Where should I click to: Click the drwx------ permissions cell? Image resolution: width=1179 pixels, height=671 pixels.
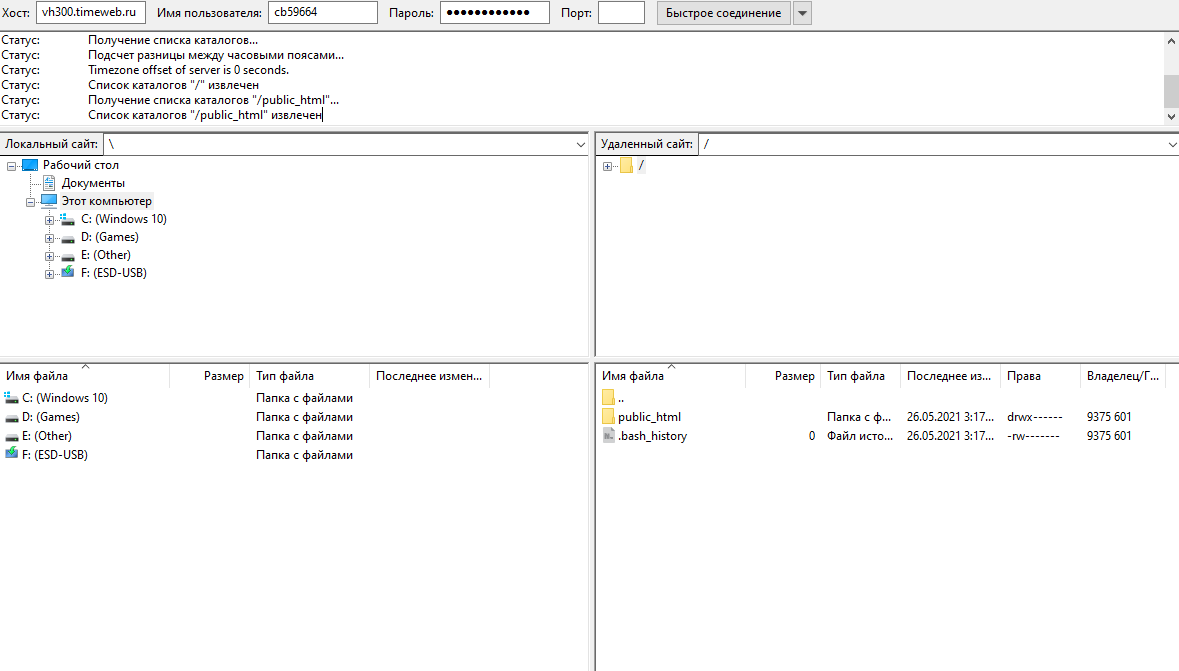(1035, 417)
